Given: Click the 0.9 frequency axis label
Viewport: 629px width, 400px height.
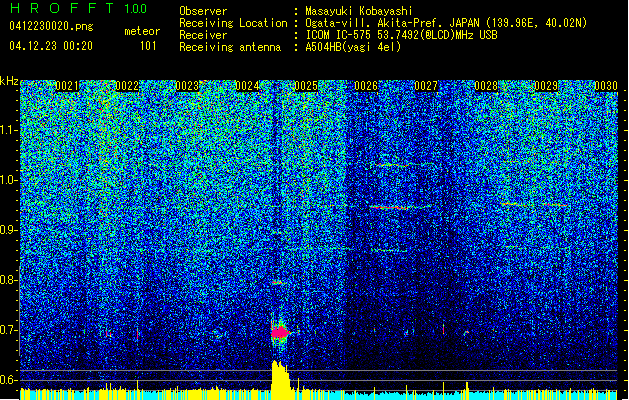Looking at the screenshot, I should [8, 230].
